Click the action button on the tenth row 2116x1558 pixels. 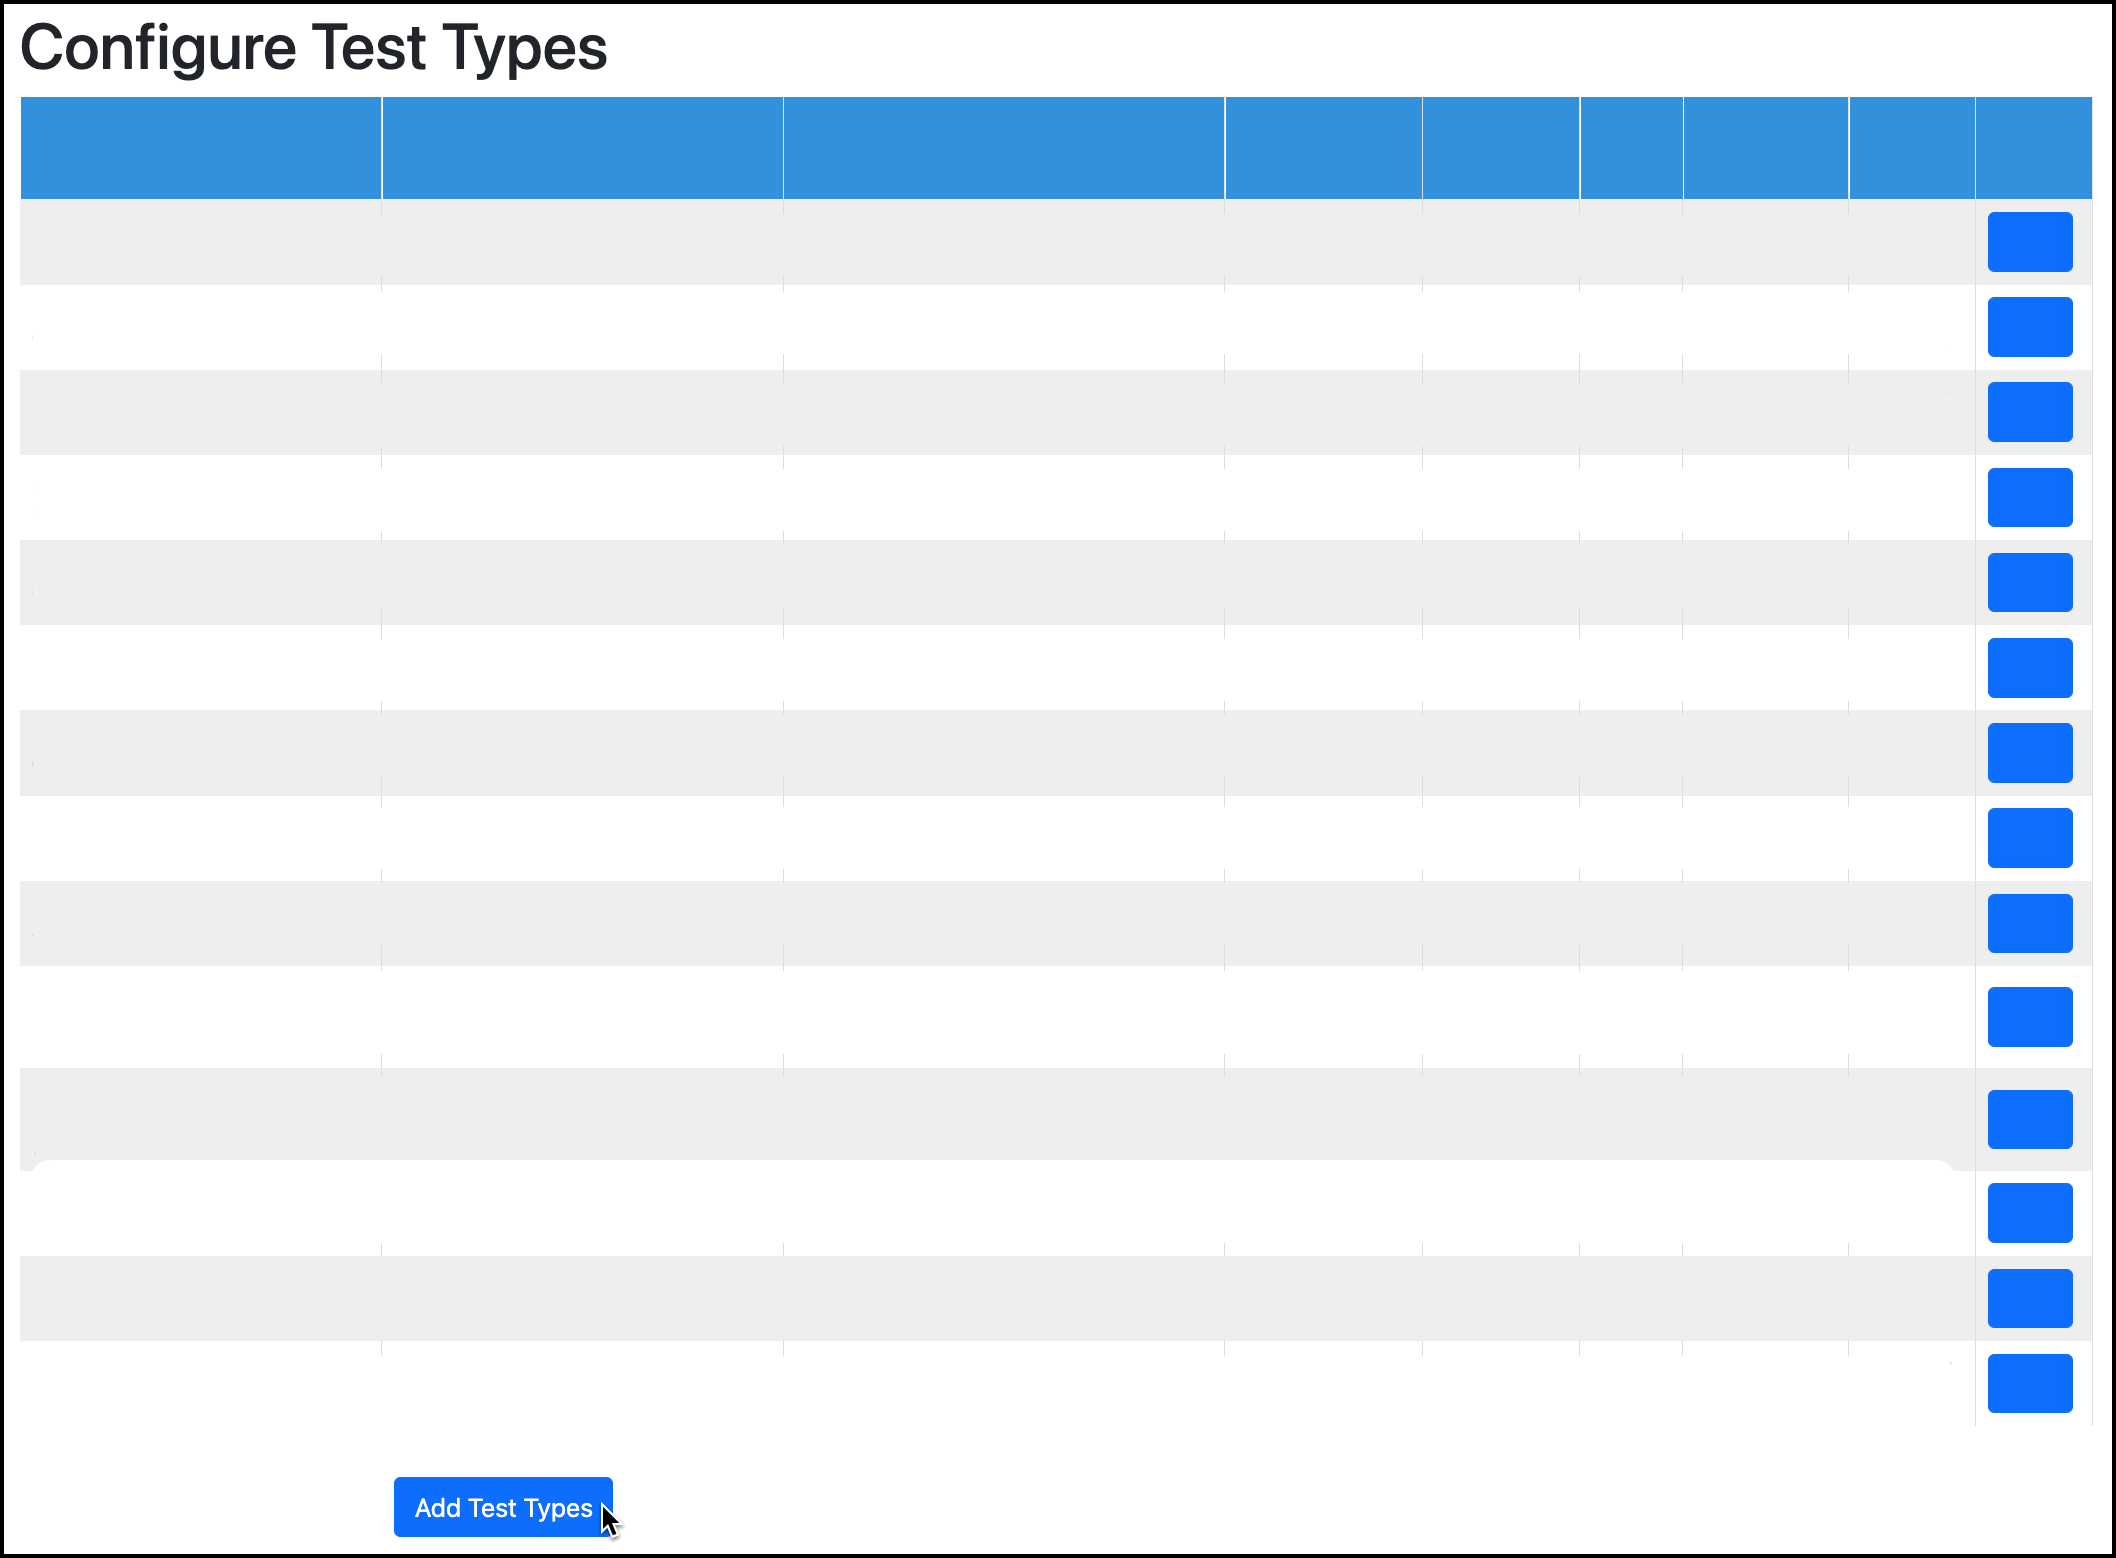click(x=2030, y=1017)
